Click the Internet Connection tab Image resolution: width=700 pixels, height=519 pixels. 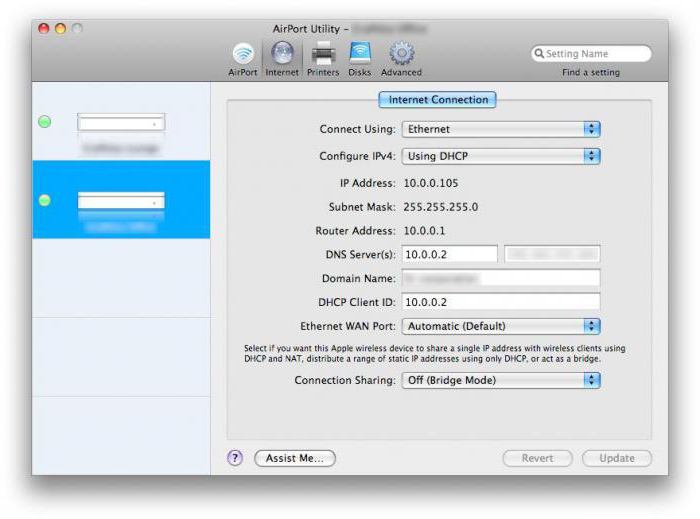point(437,100)
